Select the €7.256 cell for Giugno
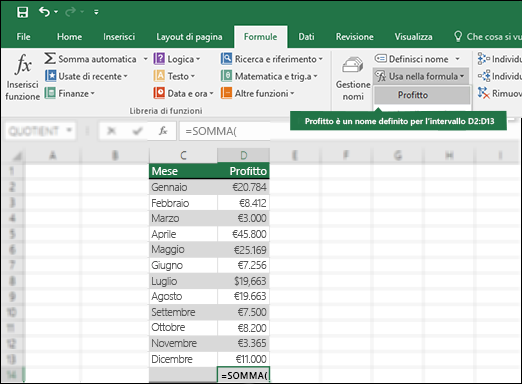Viewport: 522px width, 384px height. [243, 265]
